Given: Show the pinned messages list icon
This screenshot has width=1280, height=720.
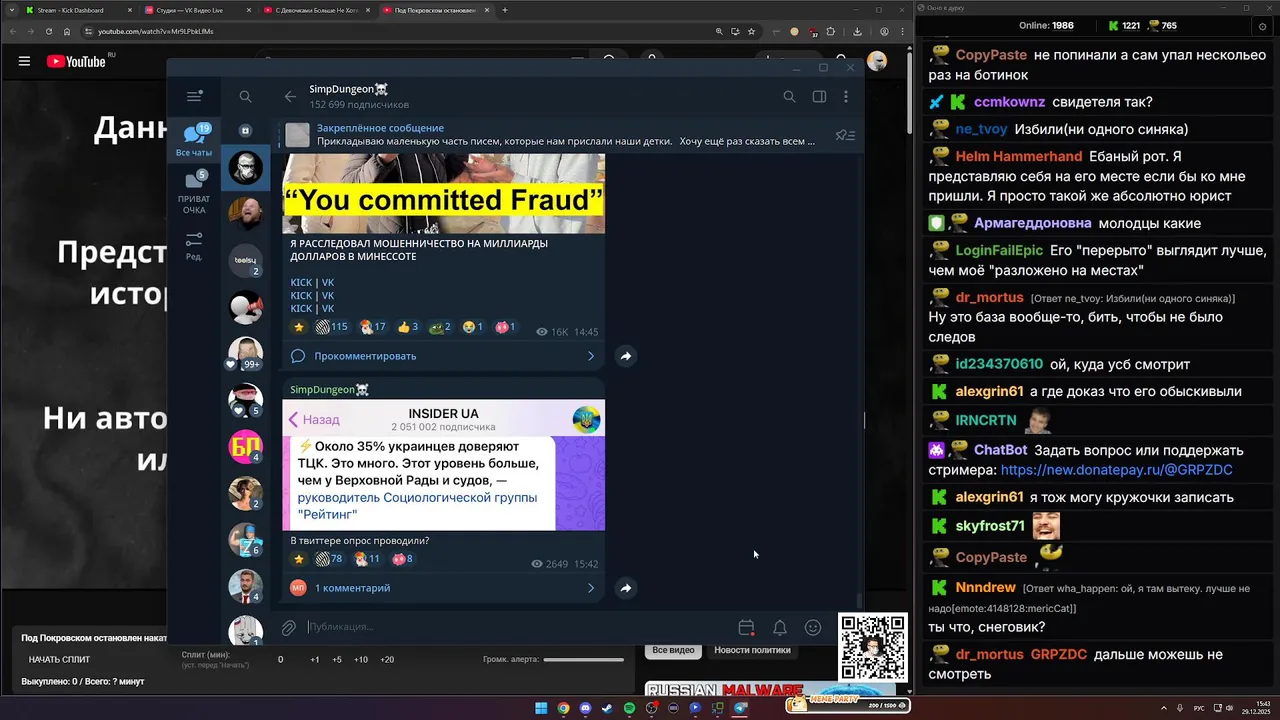Looking at the screenshot, I should tap(845, 135).
